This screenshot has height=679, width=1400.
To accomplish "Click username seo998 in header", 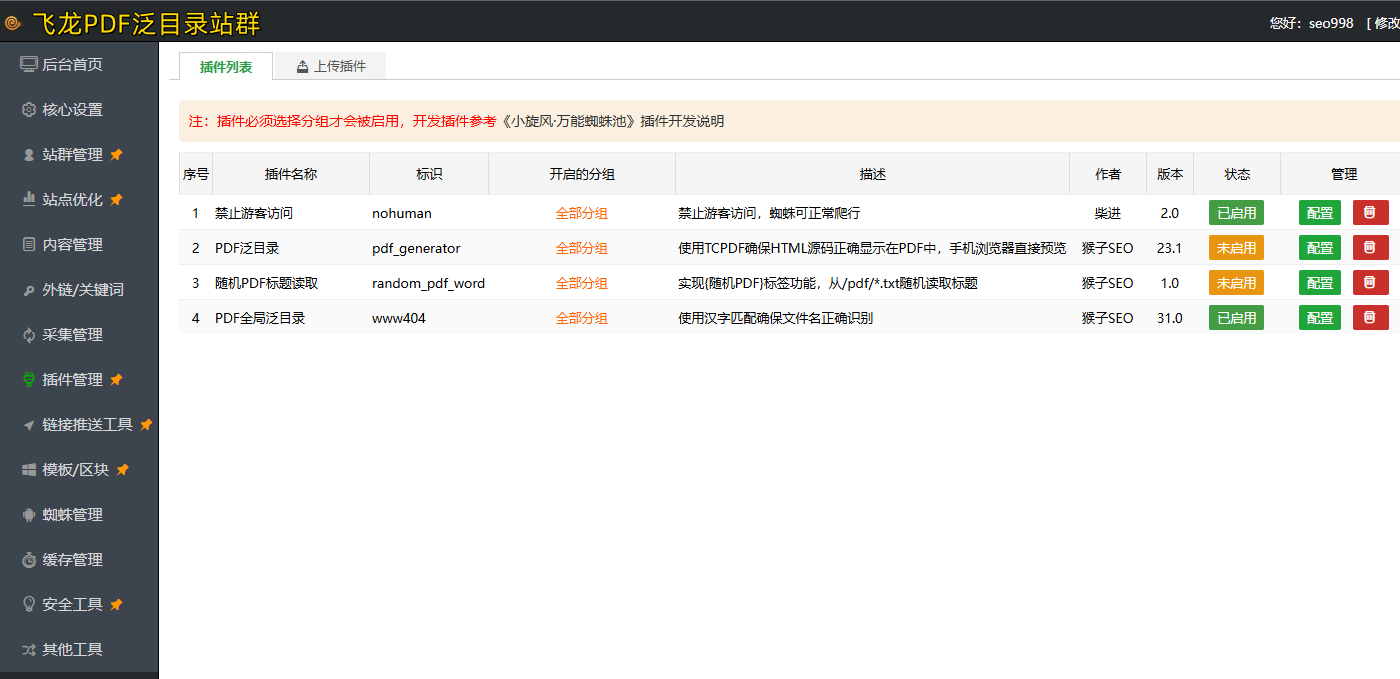I will pos(1331,23).
